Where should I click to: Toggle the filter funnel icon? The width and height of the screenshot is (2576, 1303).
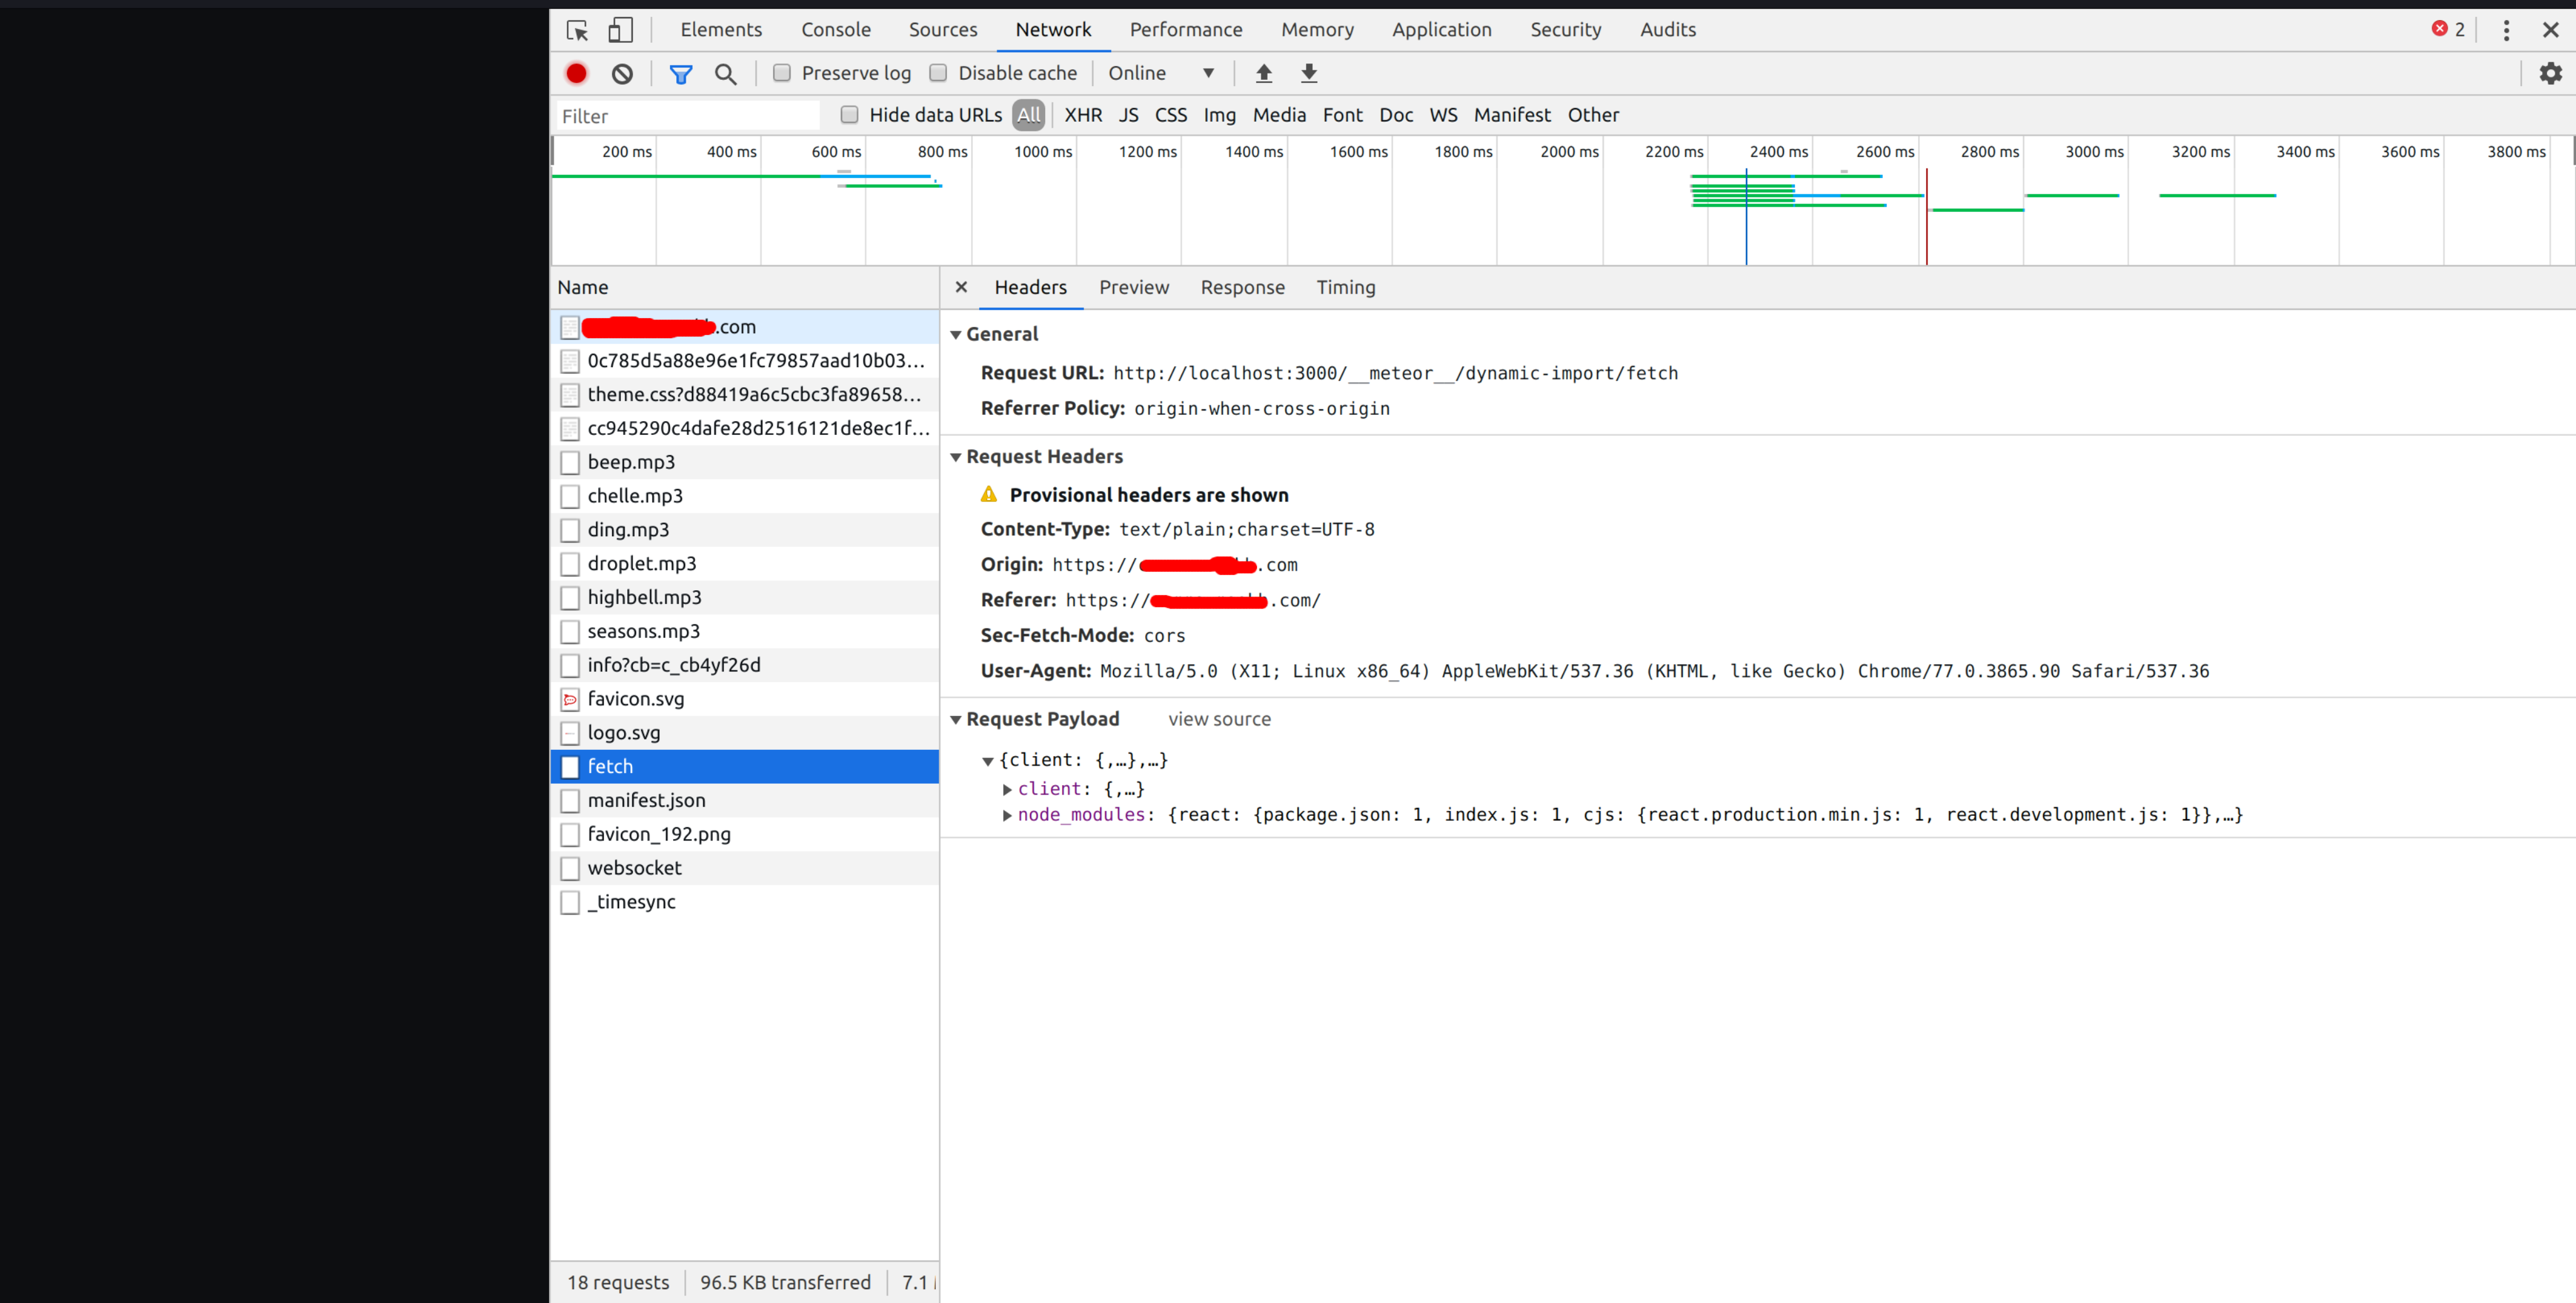(681, 73)
